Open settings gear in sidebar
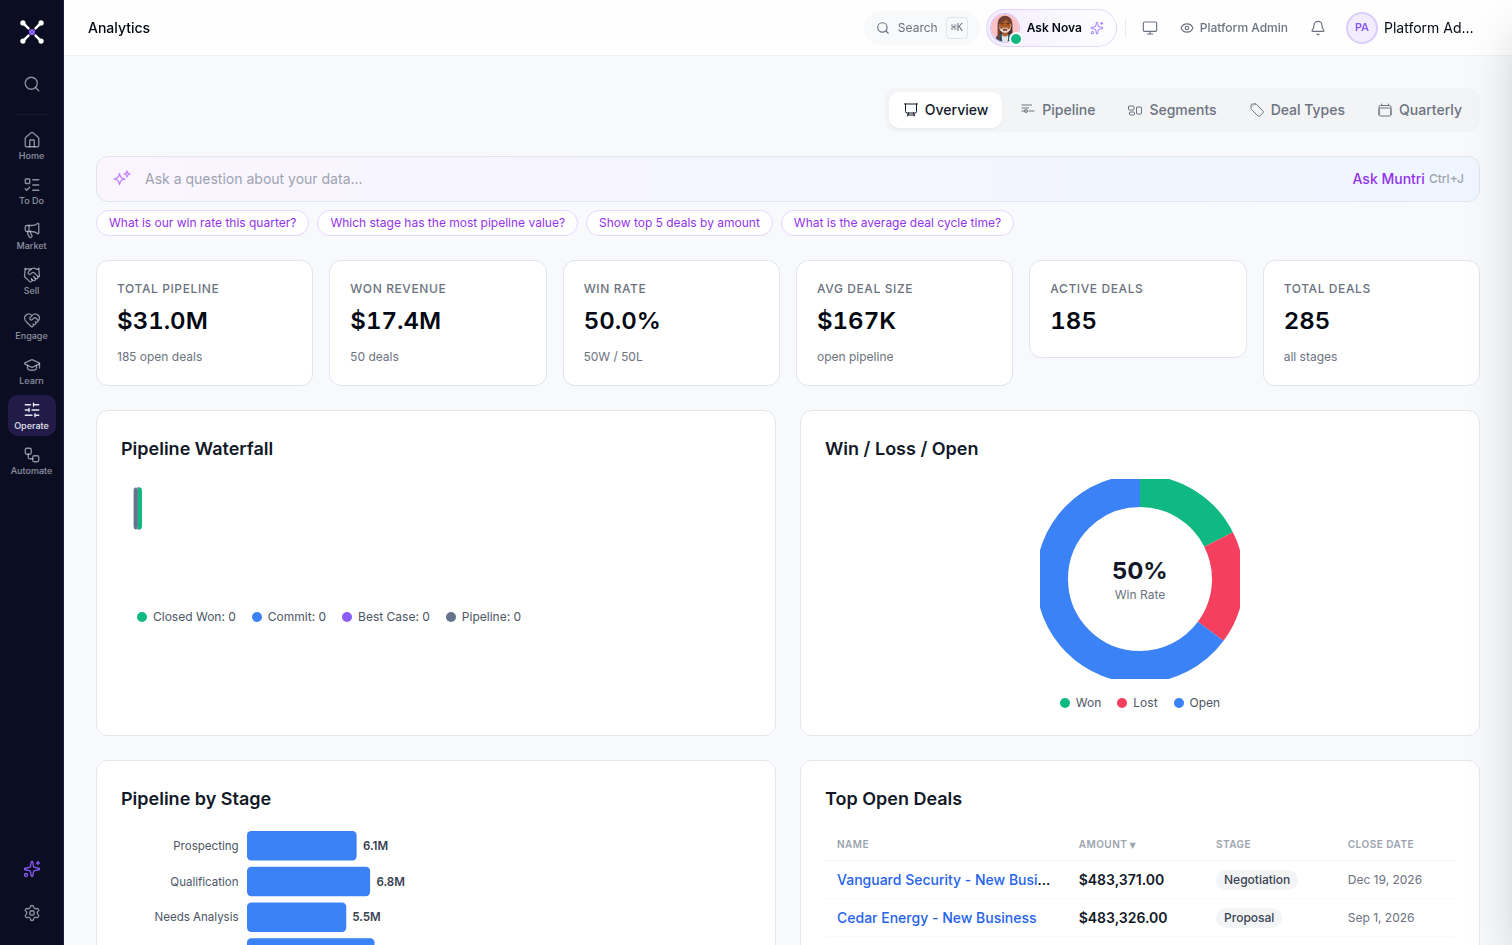 click(x=32, y=913)
